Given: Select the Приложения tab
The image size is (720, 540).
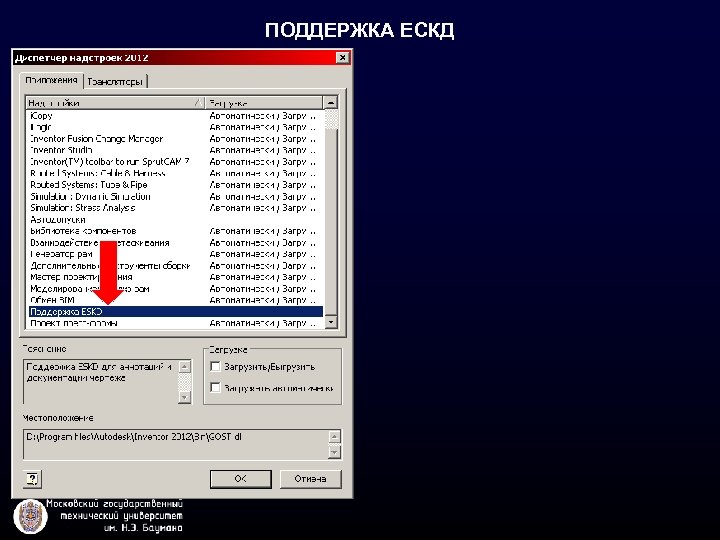Looking at the screenshot, I should (51, 80).
